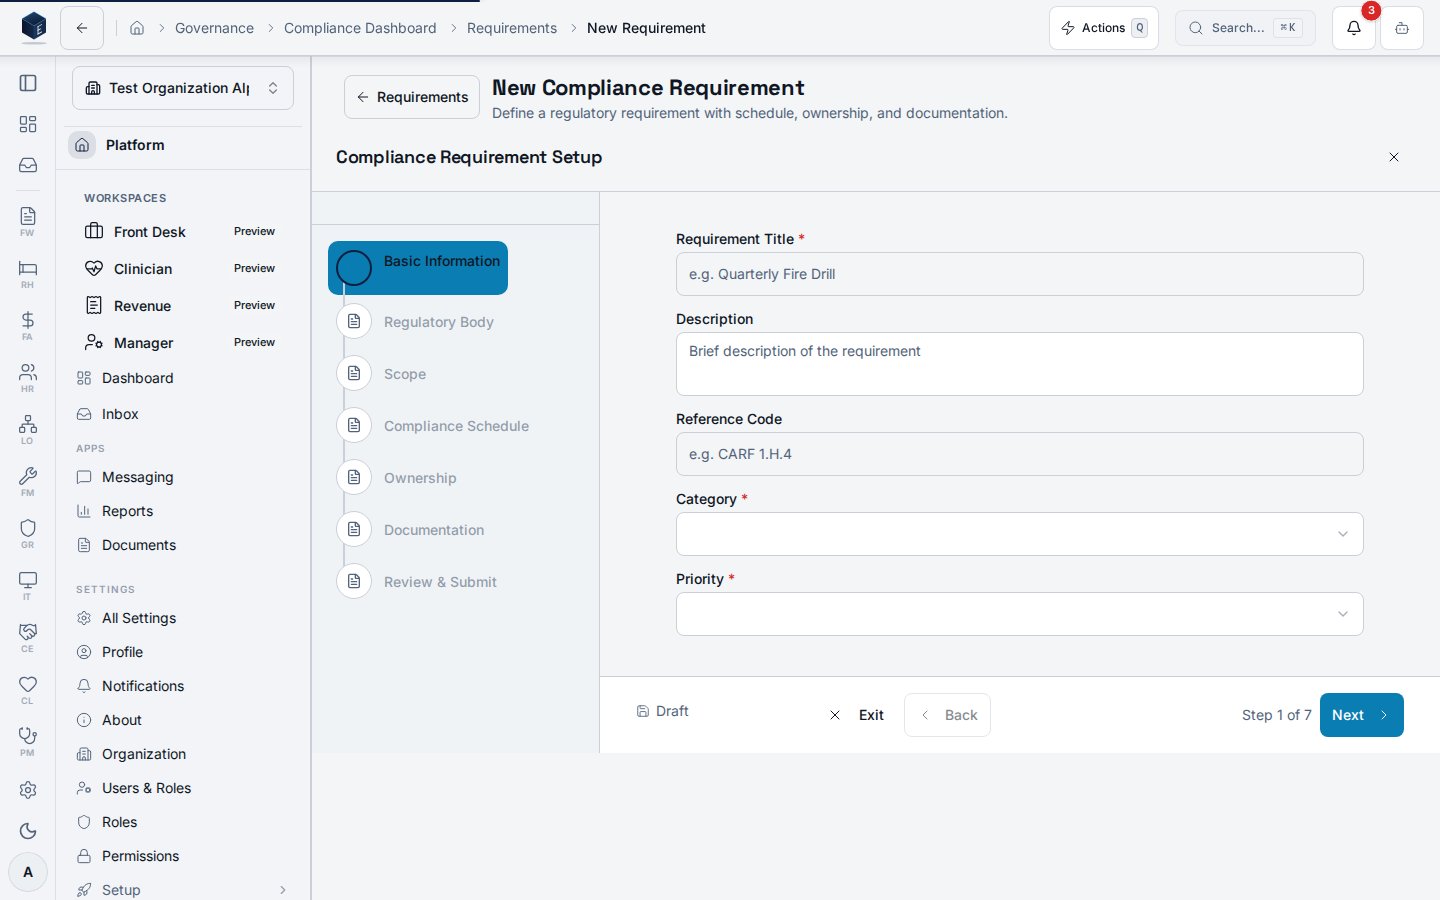Open the IT monitor module icon
The image size is (1440, 900).
tap(28, 585)
